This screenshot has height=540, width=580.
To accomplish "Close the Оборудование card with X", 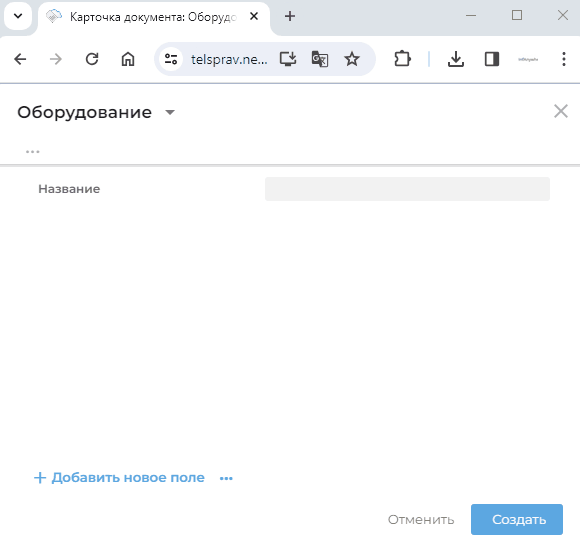I will coord(561,111).
